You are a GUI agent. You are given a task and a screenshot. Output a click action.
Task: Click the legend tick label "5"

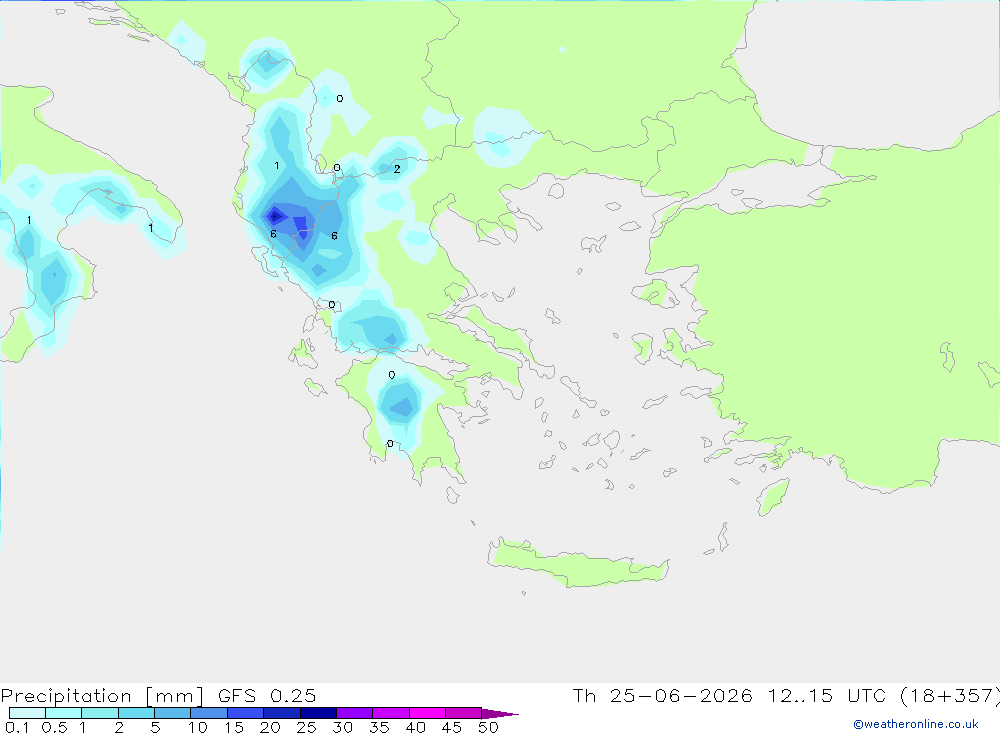155,727
